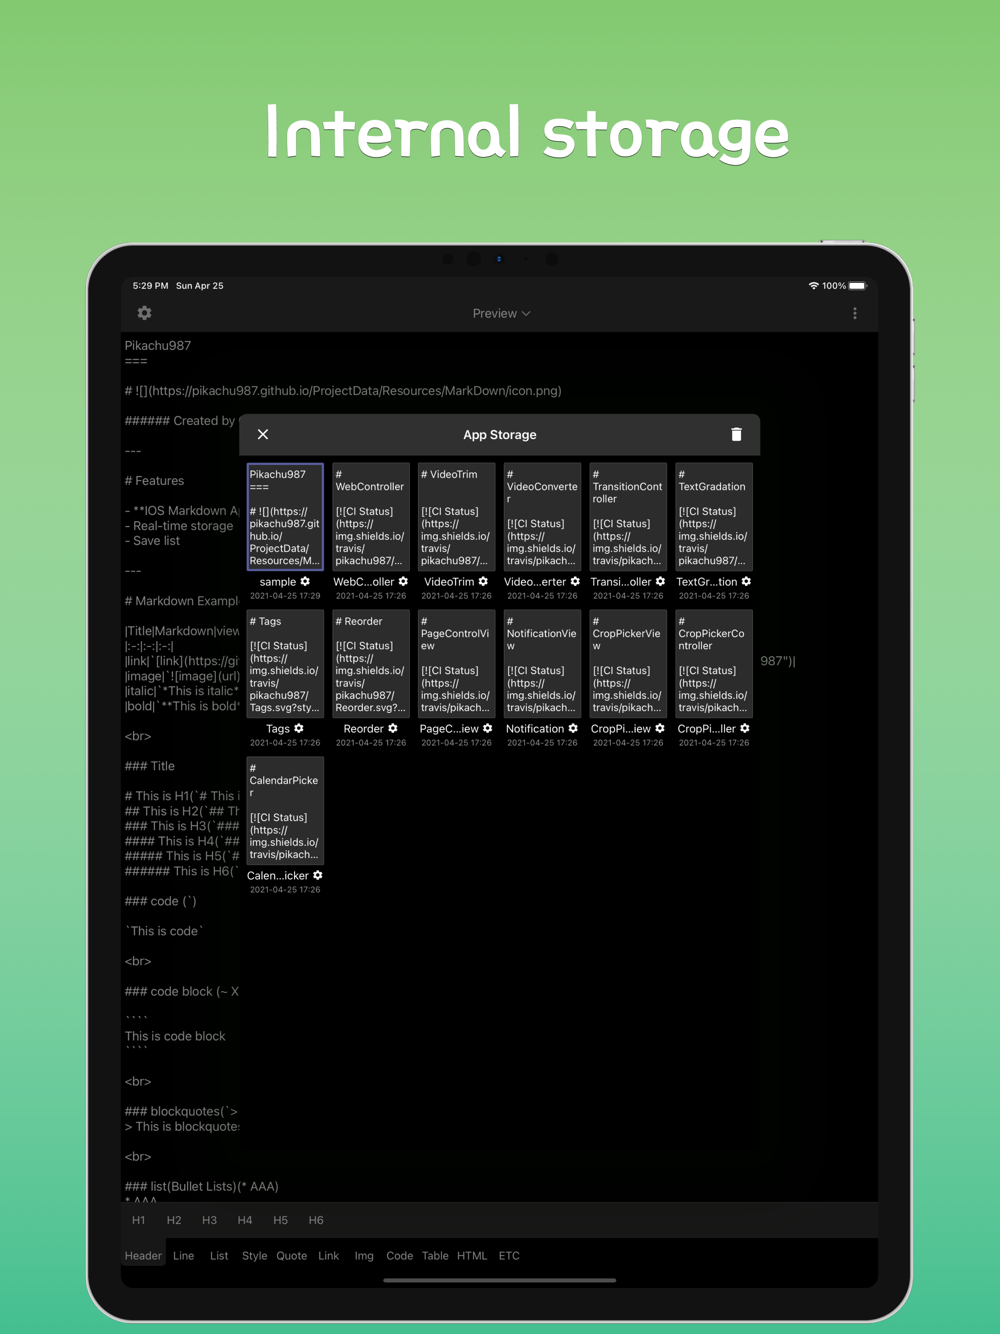Tap the Wi-Fi status icon
The width and height of the screenshot is (1000, 1334).
(814, 286)
